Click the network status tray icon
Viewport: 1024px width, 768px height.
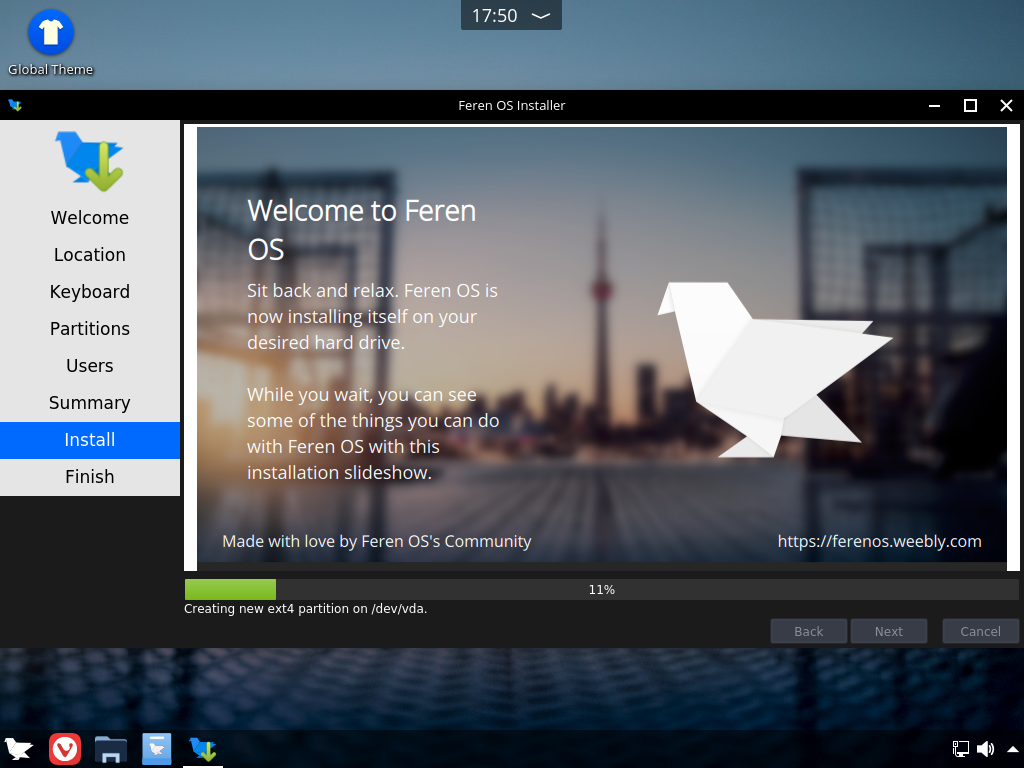[960, 748]
